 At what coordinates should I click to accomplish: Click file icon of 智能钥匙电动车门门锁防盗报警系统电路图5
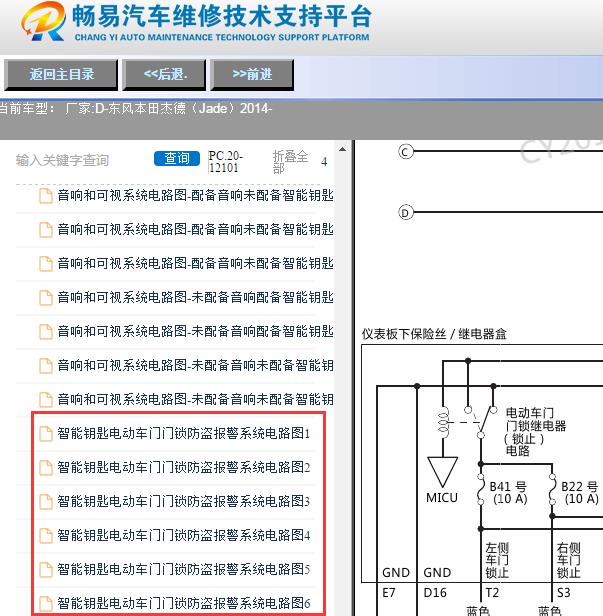[46, 569]
